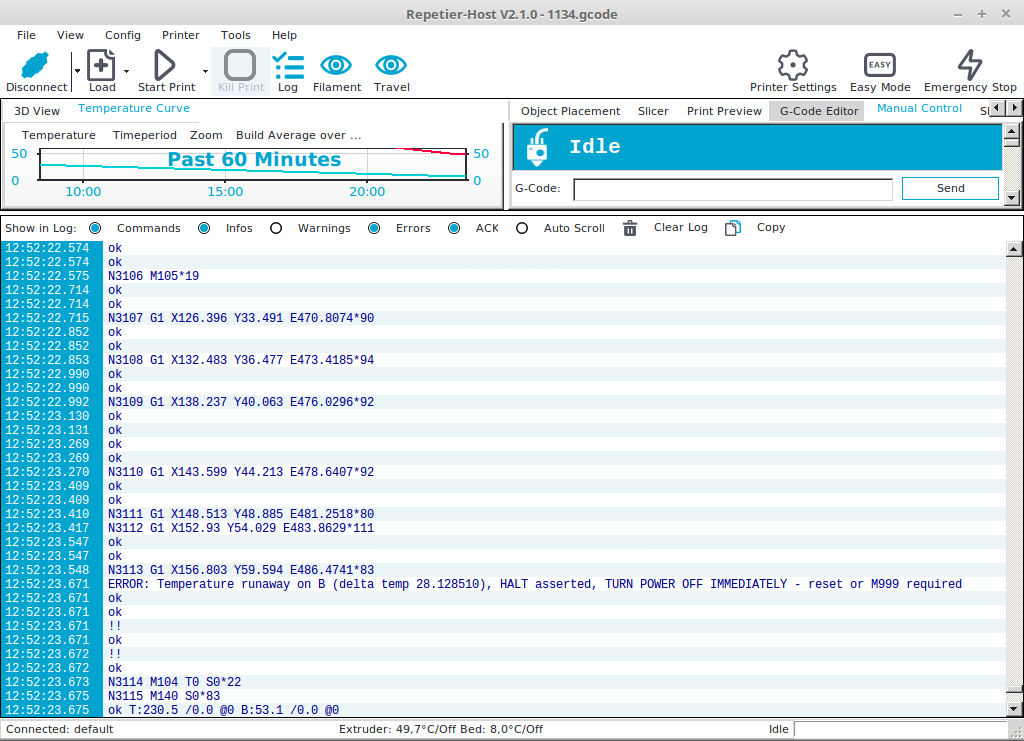Open the Zoom menu in curve panel
Screen dimensions: 1024x741
tap(206, 135)
